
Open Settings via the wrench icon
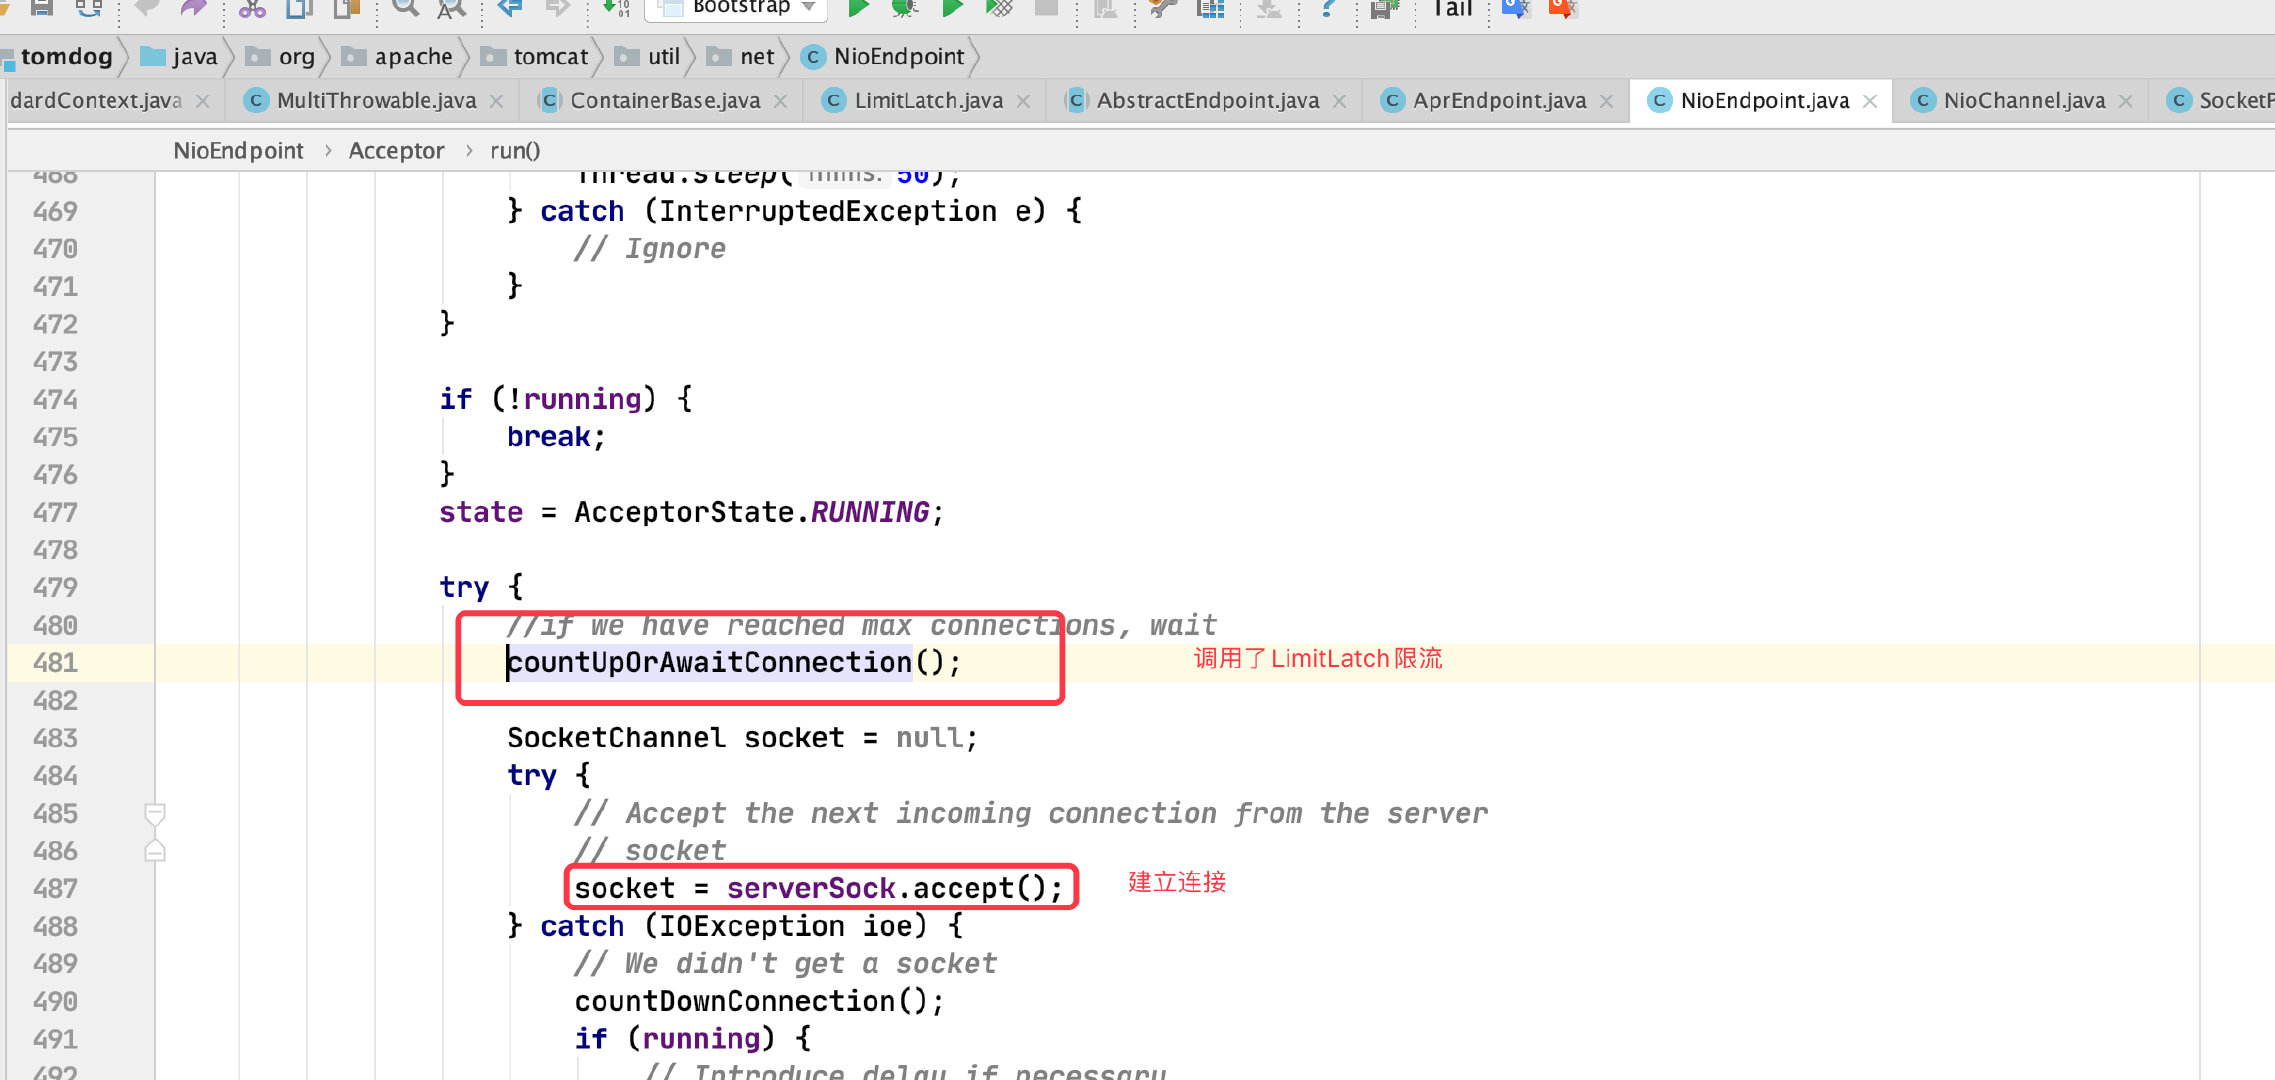pos(1163,7)
